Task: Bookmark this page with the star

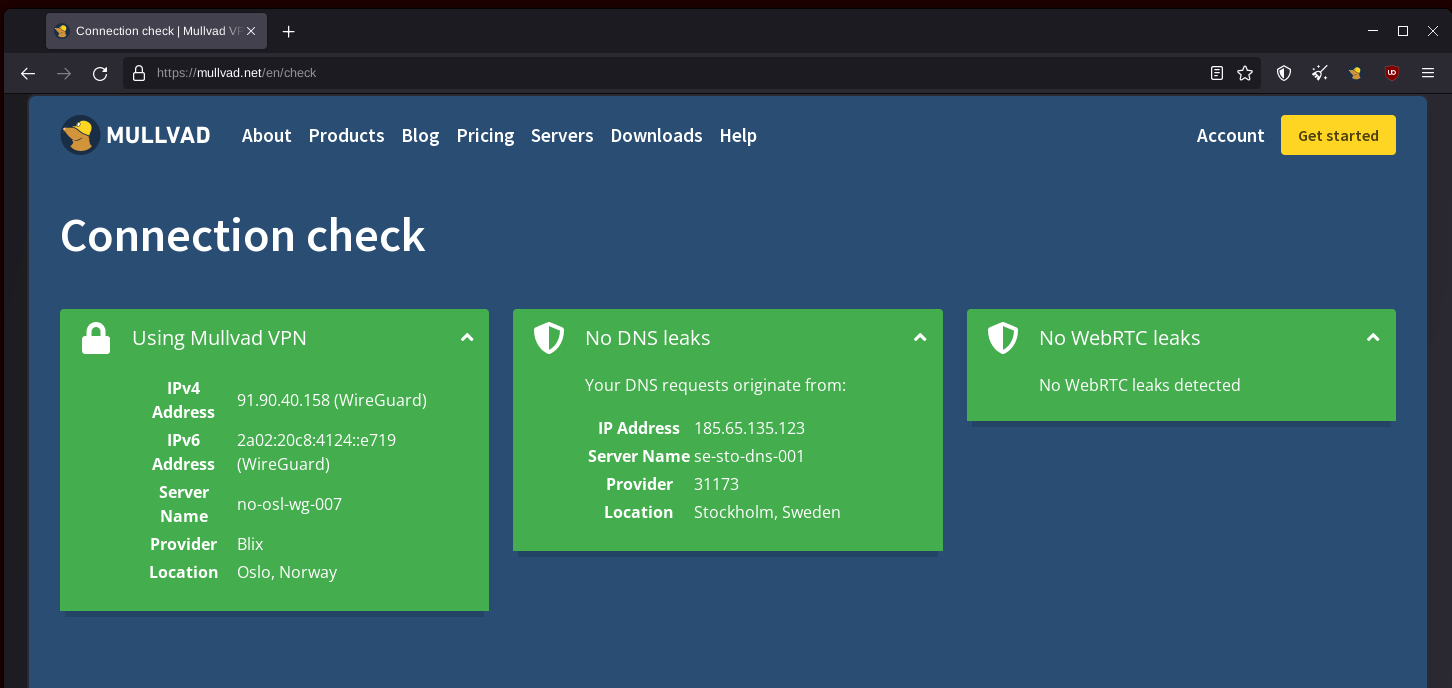Action: 1245,73
